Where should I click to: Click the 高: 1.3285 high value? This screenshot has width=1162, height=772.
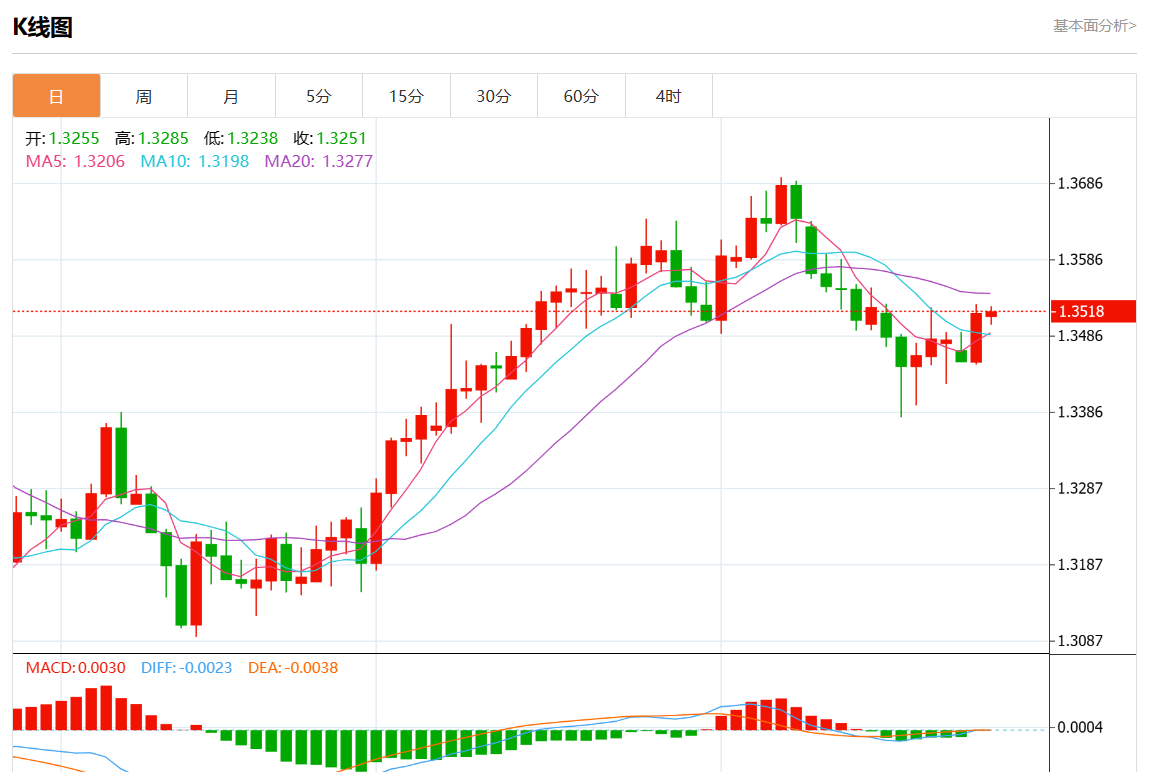pos(151,139)
